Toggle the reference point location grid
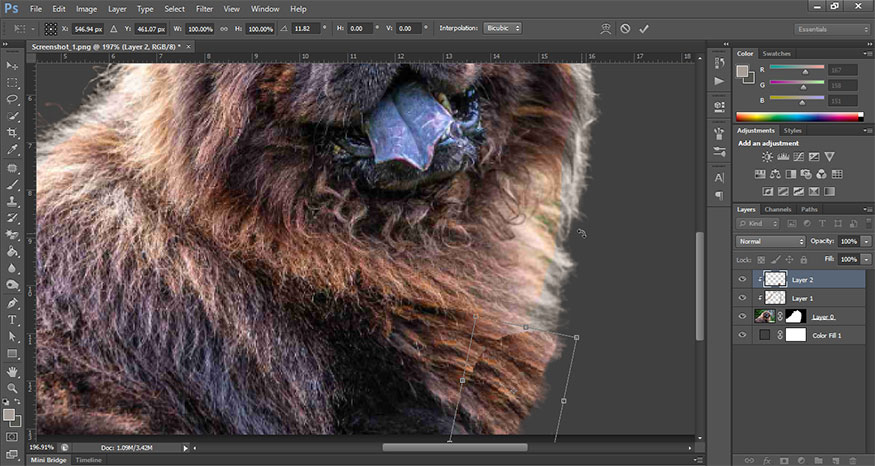The width and height of the screenshot is (875, 466). pos(51,28)
